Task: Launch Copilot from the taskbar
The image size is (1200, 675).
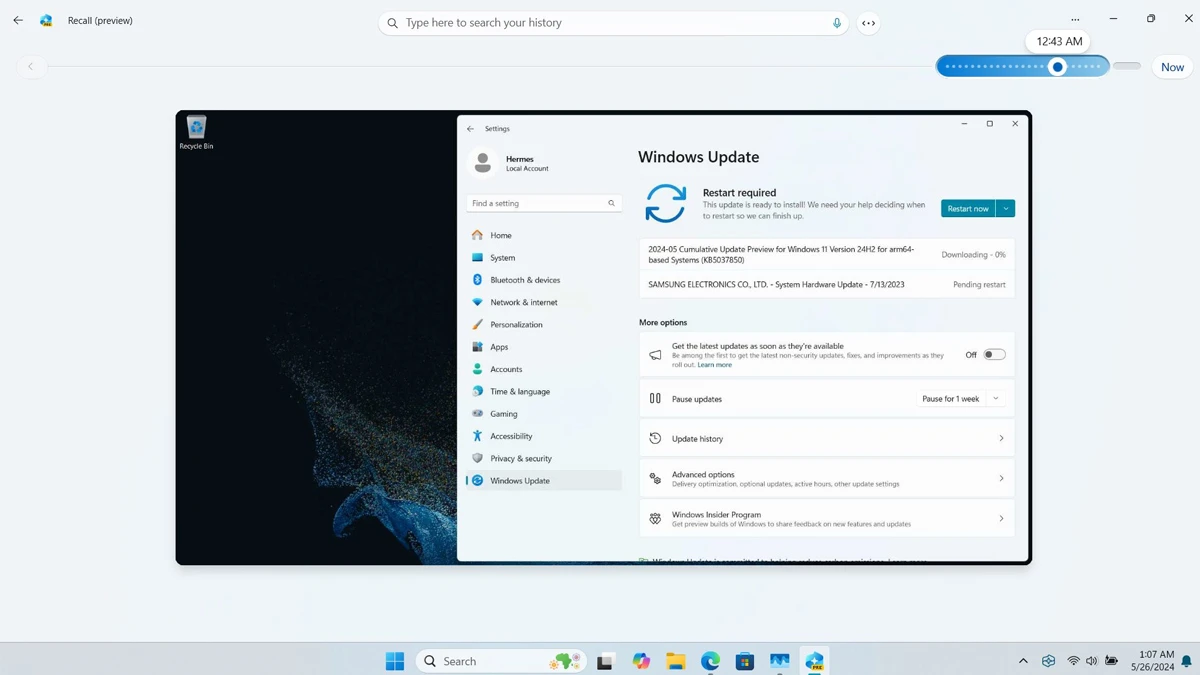Action: (641, 661)
